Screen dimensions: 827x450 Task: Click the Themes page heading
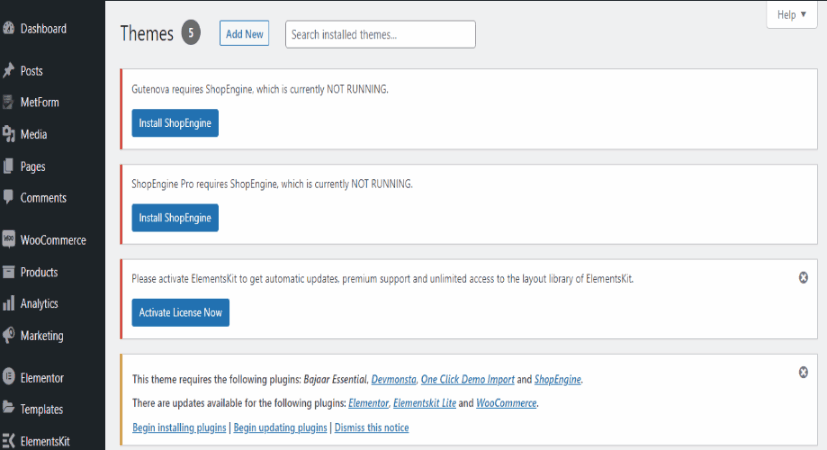pyautogui.click(x=147, y=33)
